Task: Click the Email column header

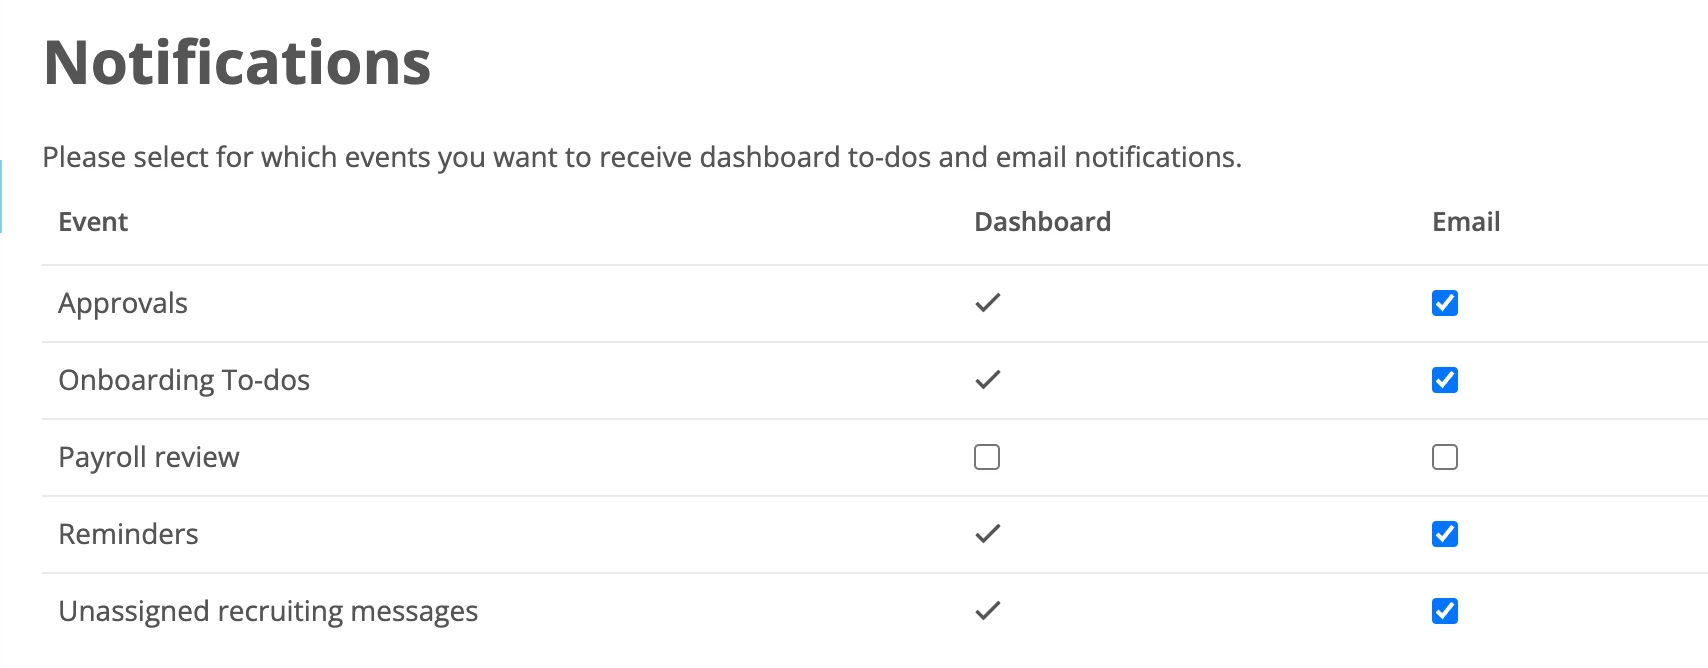Action: click(x=1466, y=222)
